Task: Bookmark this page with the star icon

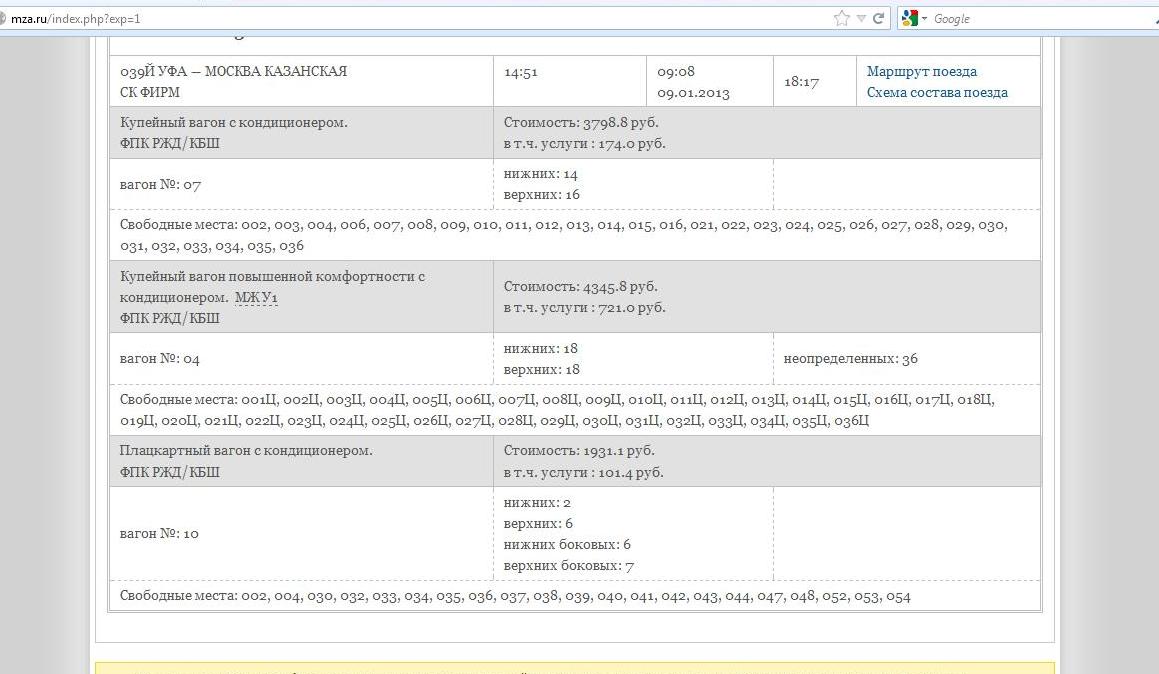Action: [841, 18]
